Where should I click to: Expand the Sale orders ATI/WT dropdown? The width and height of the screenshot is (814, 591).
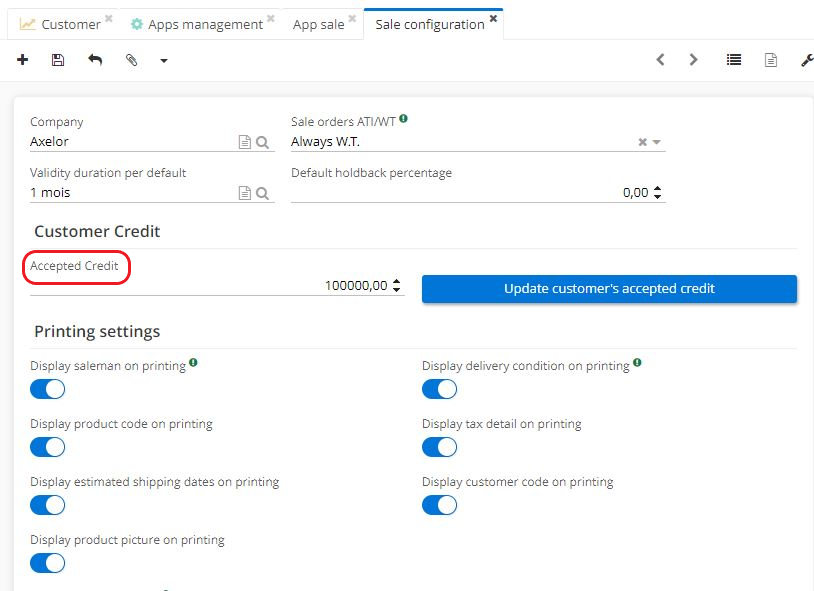coord(657,142)
